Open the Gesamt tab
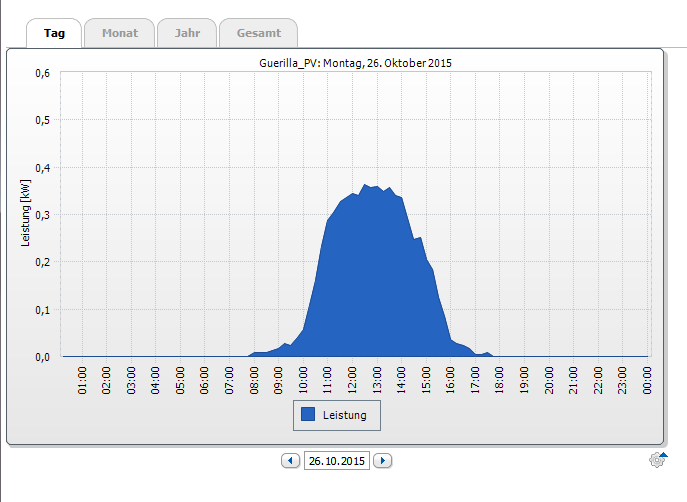The height and width of the screenshot is (502, 687). [x=258, y=33]
